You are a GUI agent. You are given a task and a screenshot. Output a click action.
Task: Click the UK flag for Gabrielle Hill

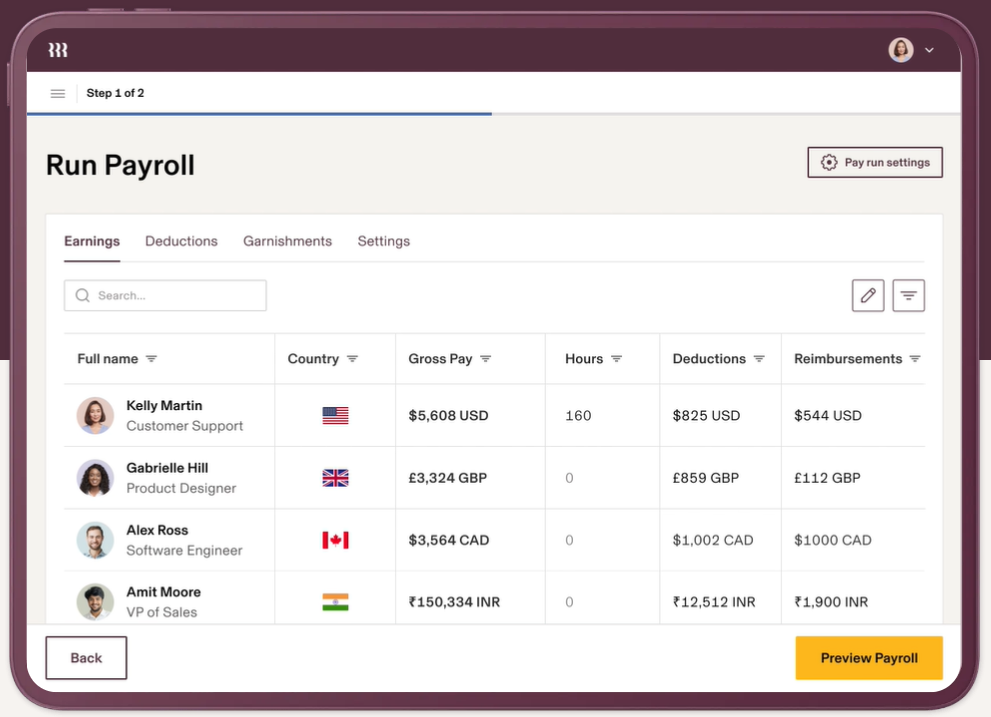pos(335,478)
